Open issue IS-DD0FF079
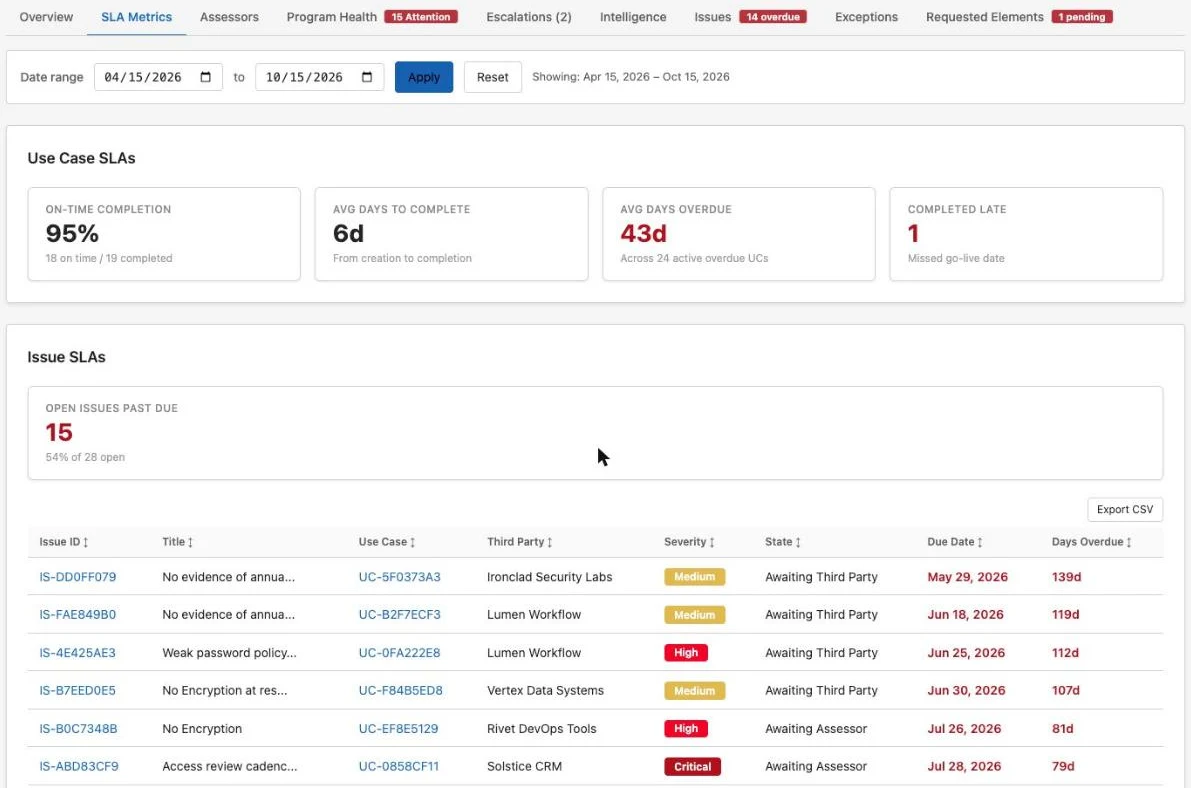Screen dimensions: 1191x788 tap(77, 577)
